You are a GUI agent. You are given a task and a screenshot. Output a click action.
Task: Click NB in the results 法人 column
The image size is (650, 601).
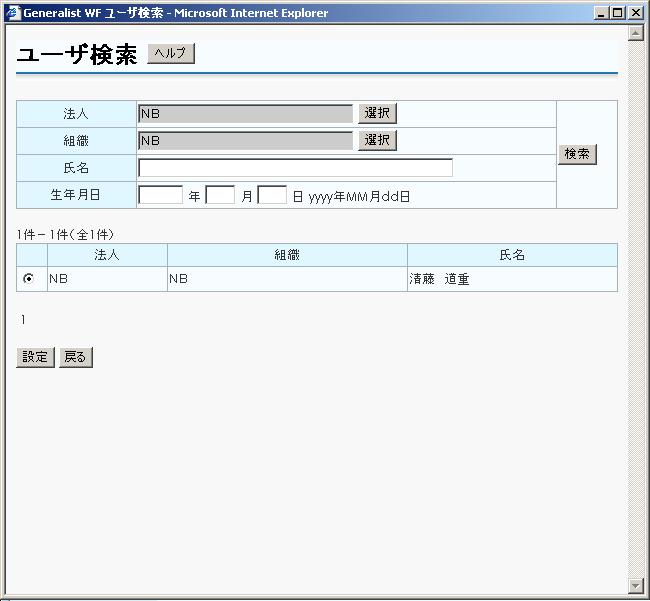click(x=58, y=279)
